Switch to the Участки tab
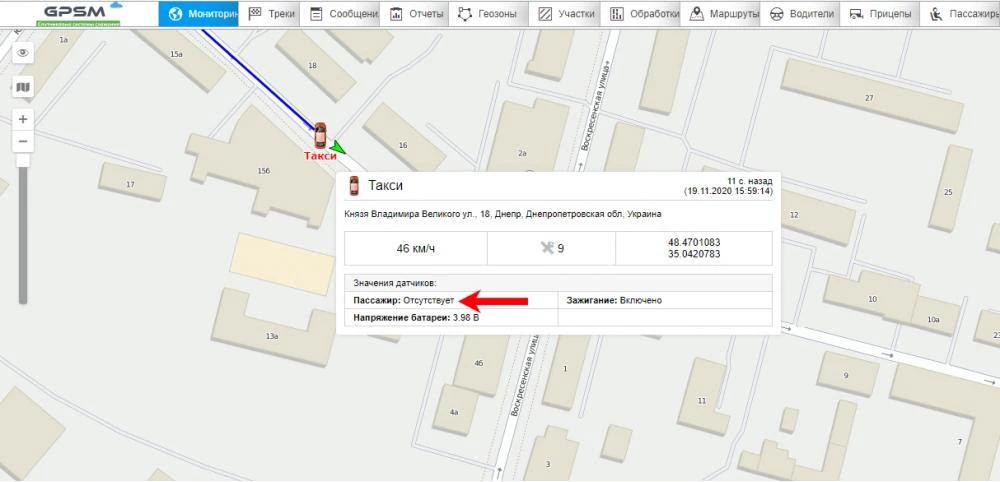This screenshot has width=1000, height=482. pos(566,13)
